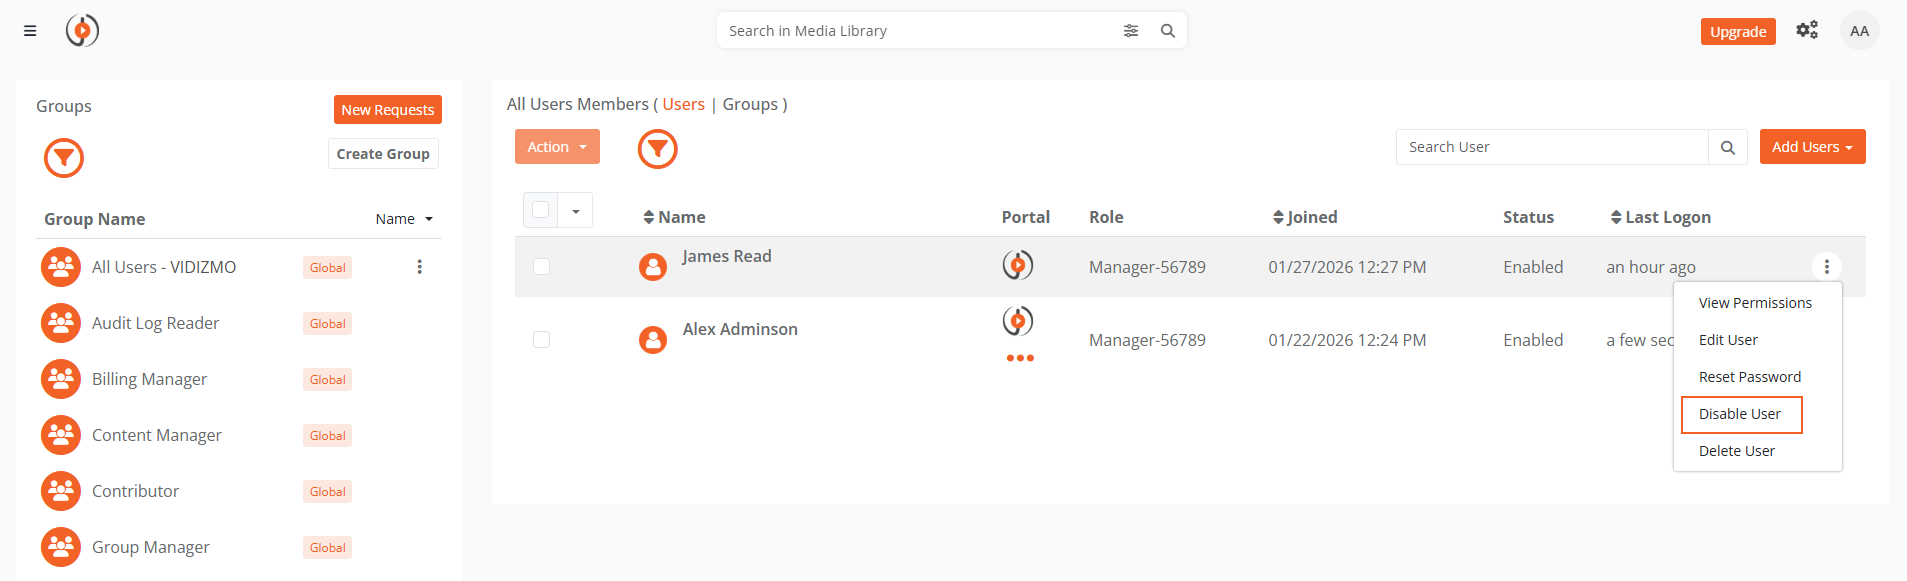Click the Content Manager group icon
The width and height of the screenshot is (1907, 581).
click(61, 435)
